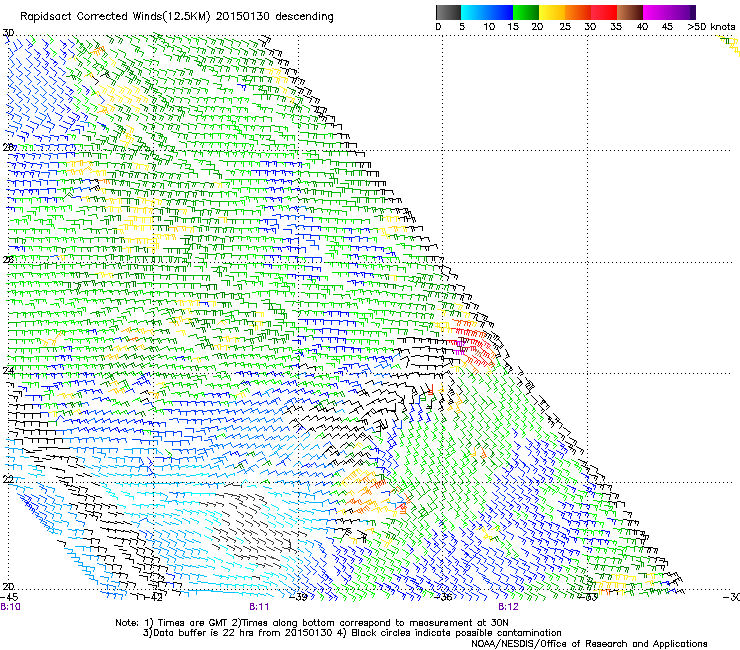Image resolution: width=740 pixels, height=650 pixels.
Task: Pick the red 30-35 knots legend swatch
Action: pyautogui.click(x=604, y=12)
